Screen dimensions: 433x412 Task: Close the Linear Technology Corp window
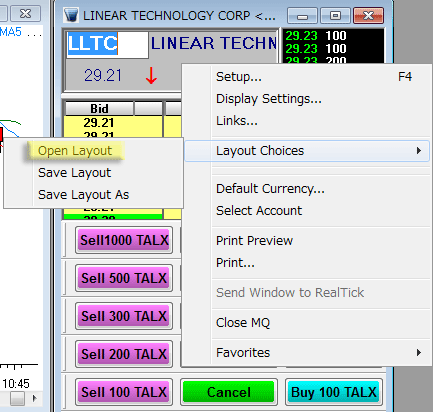368,16
